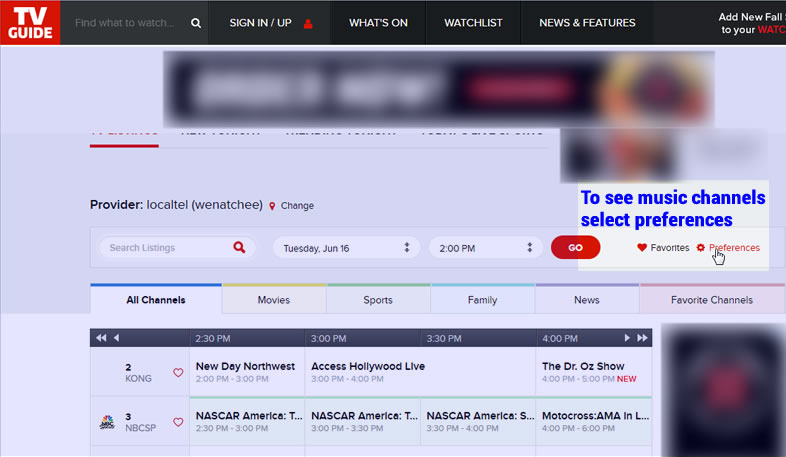The width and height of the screenshot is (786, 457).
Task: Click the TV Guide logo
Action: [x=30, y=23]
